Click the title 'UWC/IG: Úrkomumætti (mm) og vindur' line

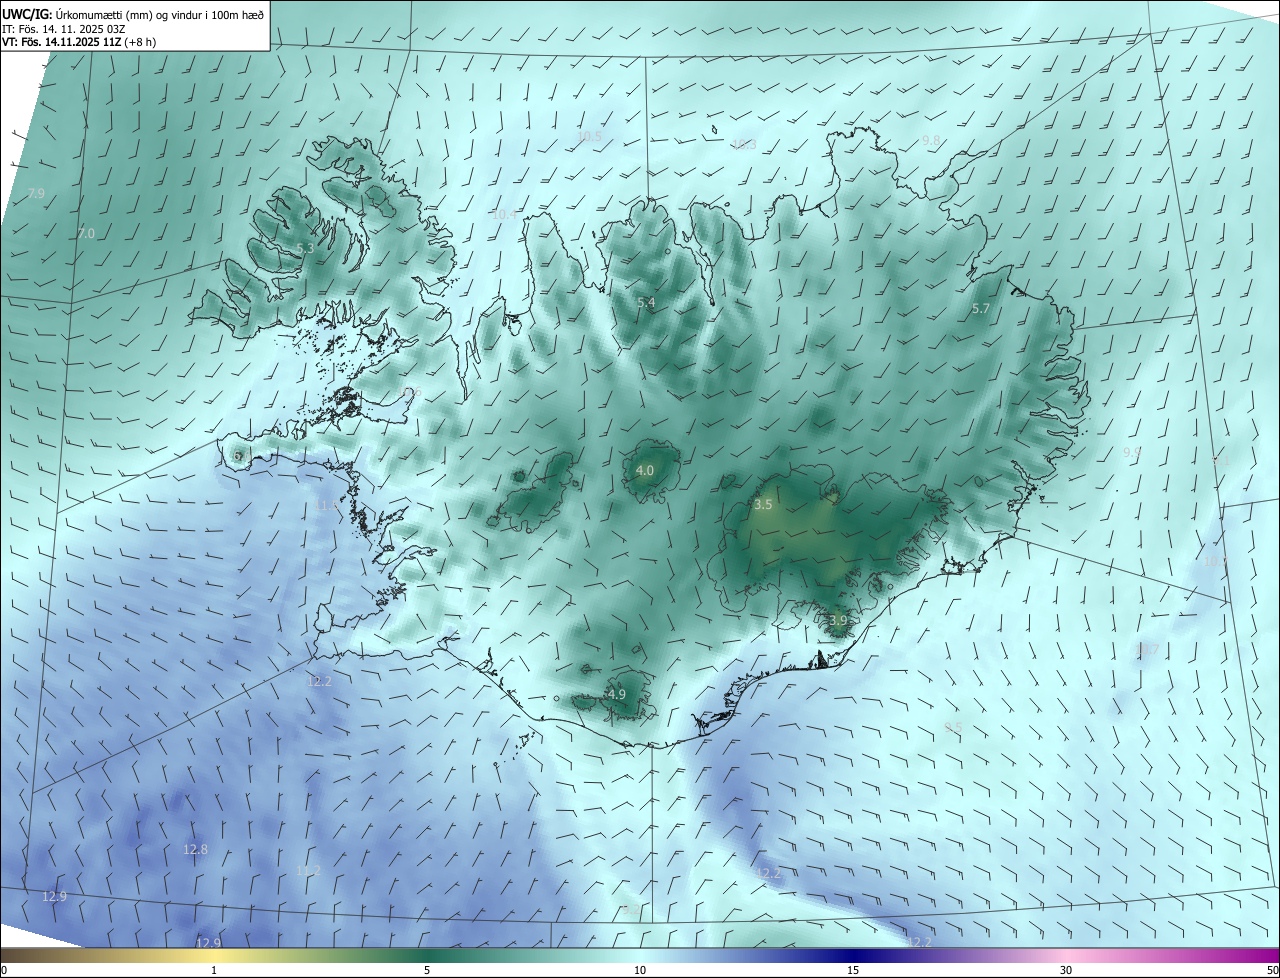pyautogui.click(x=133, y=14)
